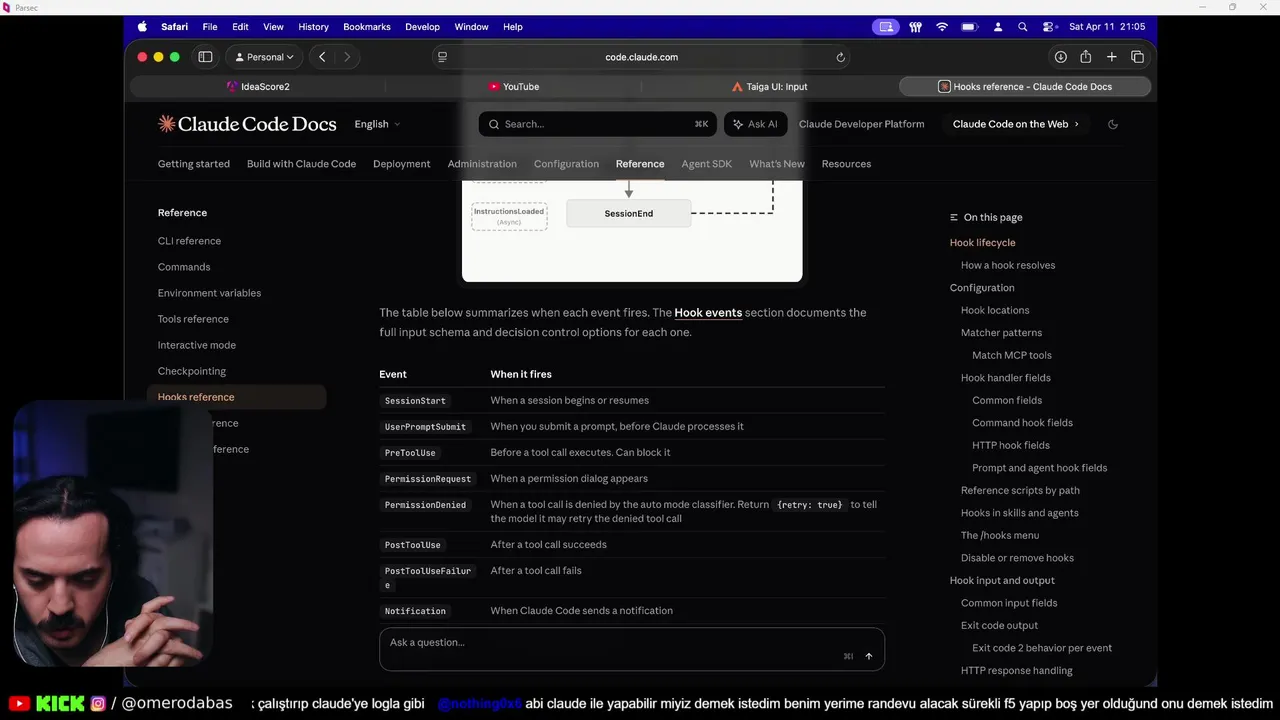Open Claude Developer Platform link

(x=861, y=124)
